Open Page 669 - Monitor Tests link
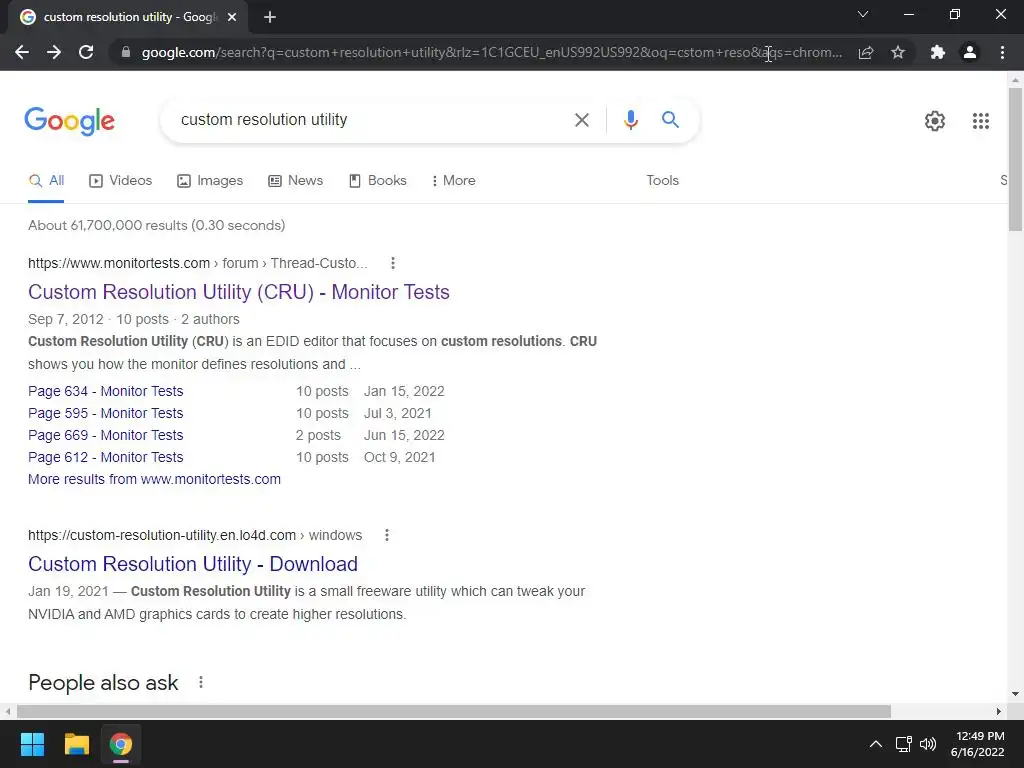The width and height of the screenshot is (1024, 768). (x=106, y=436)
